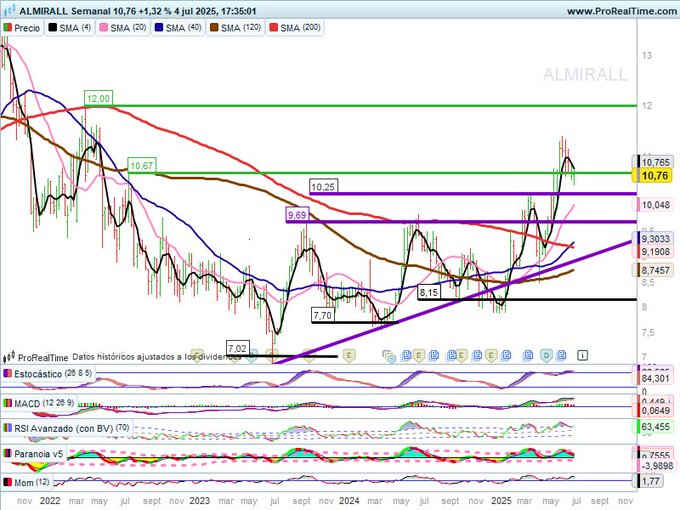Click the yellow 10,76 current price tag

tap(655, 176)
